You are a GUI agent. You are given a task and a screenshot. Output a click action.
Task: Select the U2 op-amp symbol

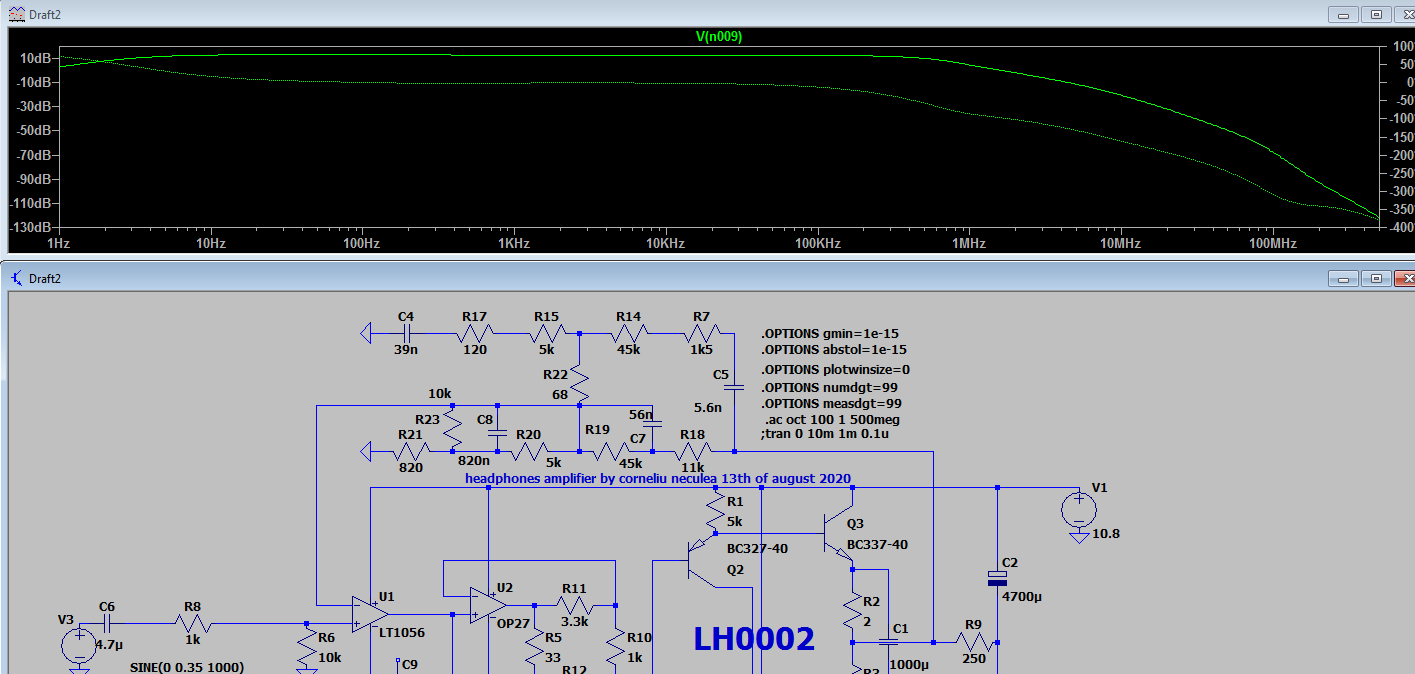[x=488, y=604]
